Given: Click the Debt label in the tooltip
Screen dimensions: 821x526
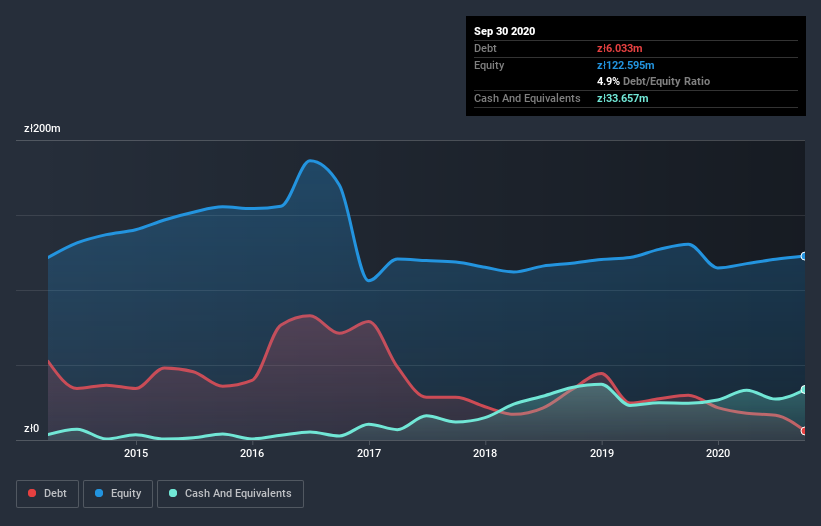Looking at the screenshot, I should (485, 48).
